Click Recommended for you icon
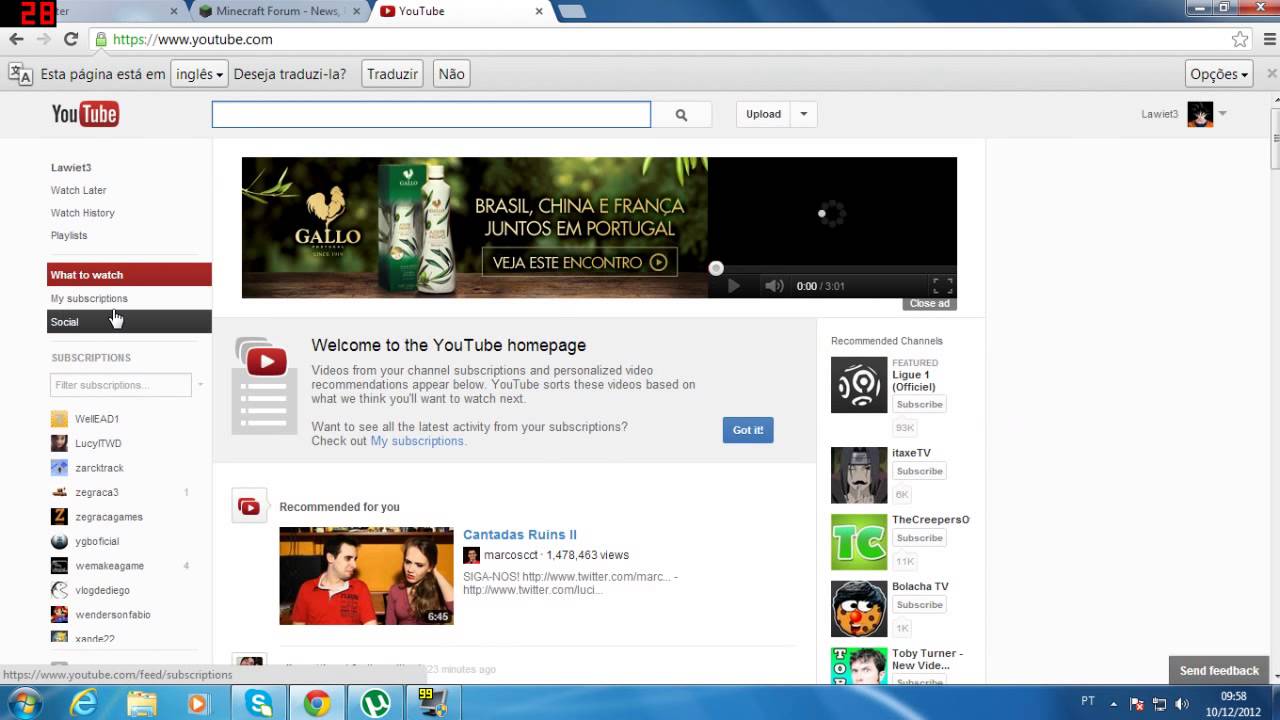 click(249, 507)
